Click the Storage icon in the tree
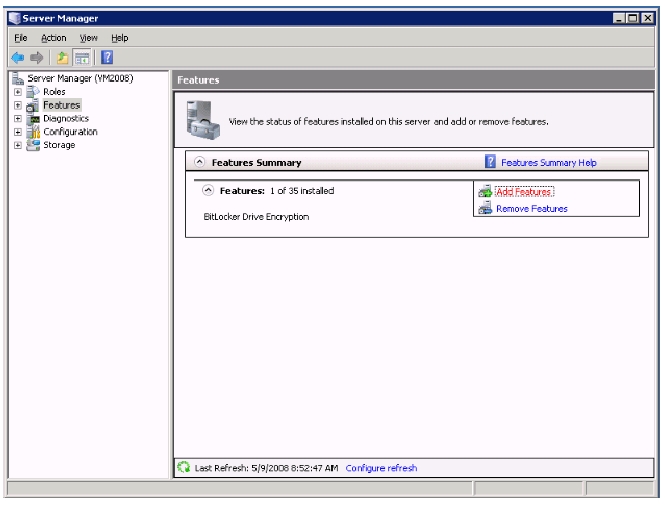Viewport: 665px width, 505px height. [x=33, y=145]
